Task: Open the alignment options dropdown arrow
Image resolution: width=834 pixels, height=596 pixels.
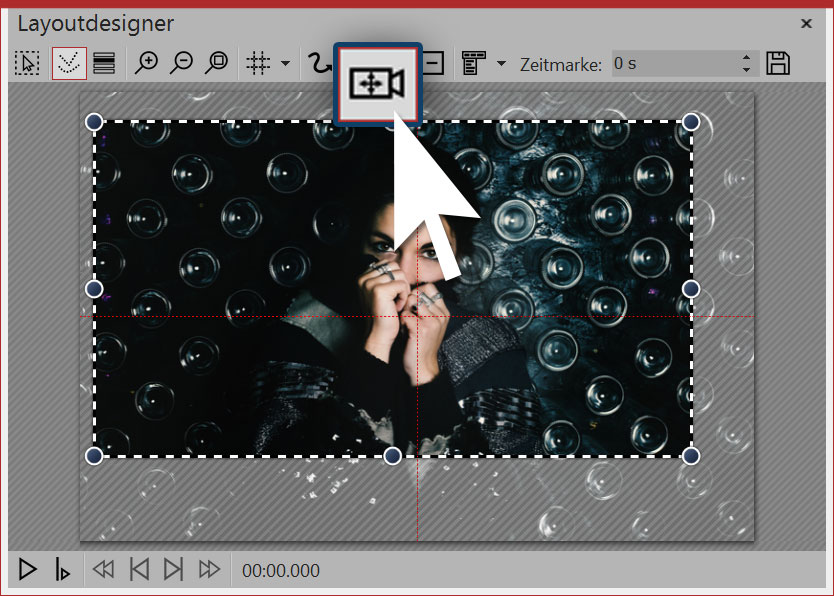Action: [501, 64]
